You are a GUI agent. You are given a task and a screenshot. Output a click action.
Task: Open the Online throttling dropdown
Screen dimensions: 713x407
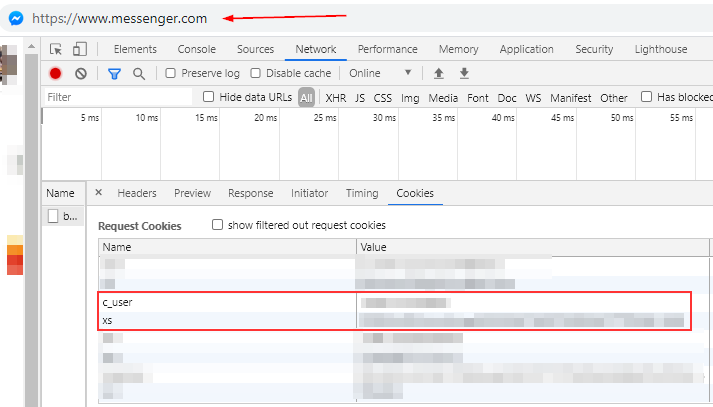click(x=380, y=73)
